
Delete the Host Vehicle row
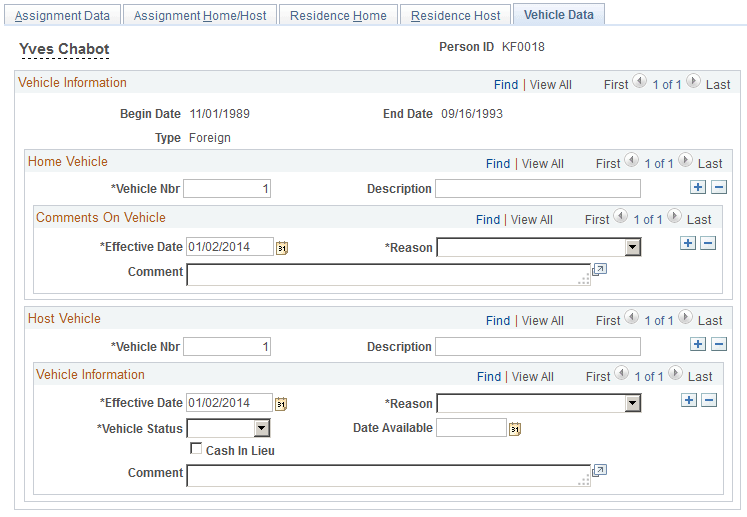[x=719, y=344]
